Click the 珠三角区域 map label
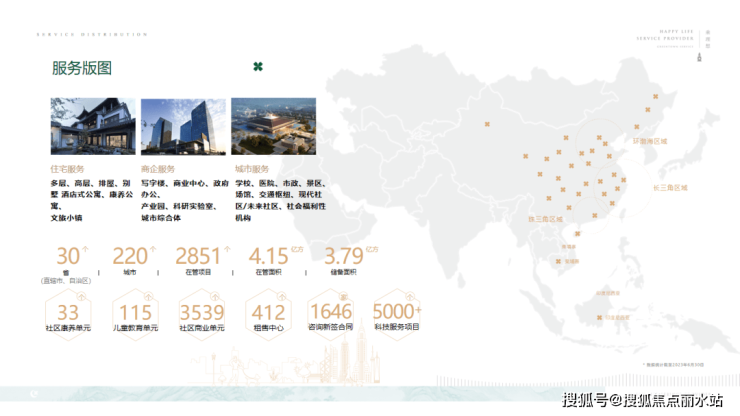 546,219
